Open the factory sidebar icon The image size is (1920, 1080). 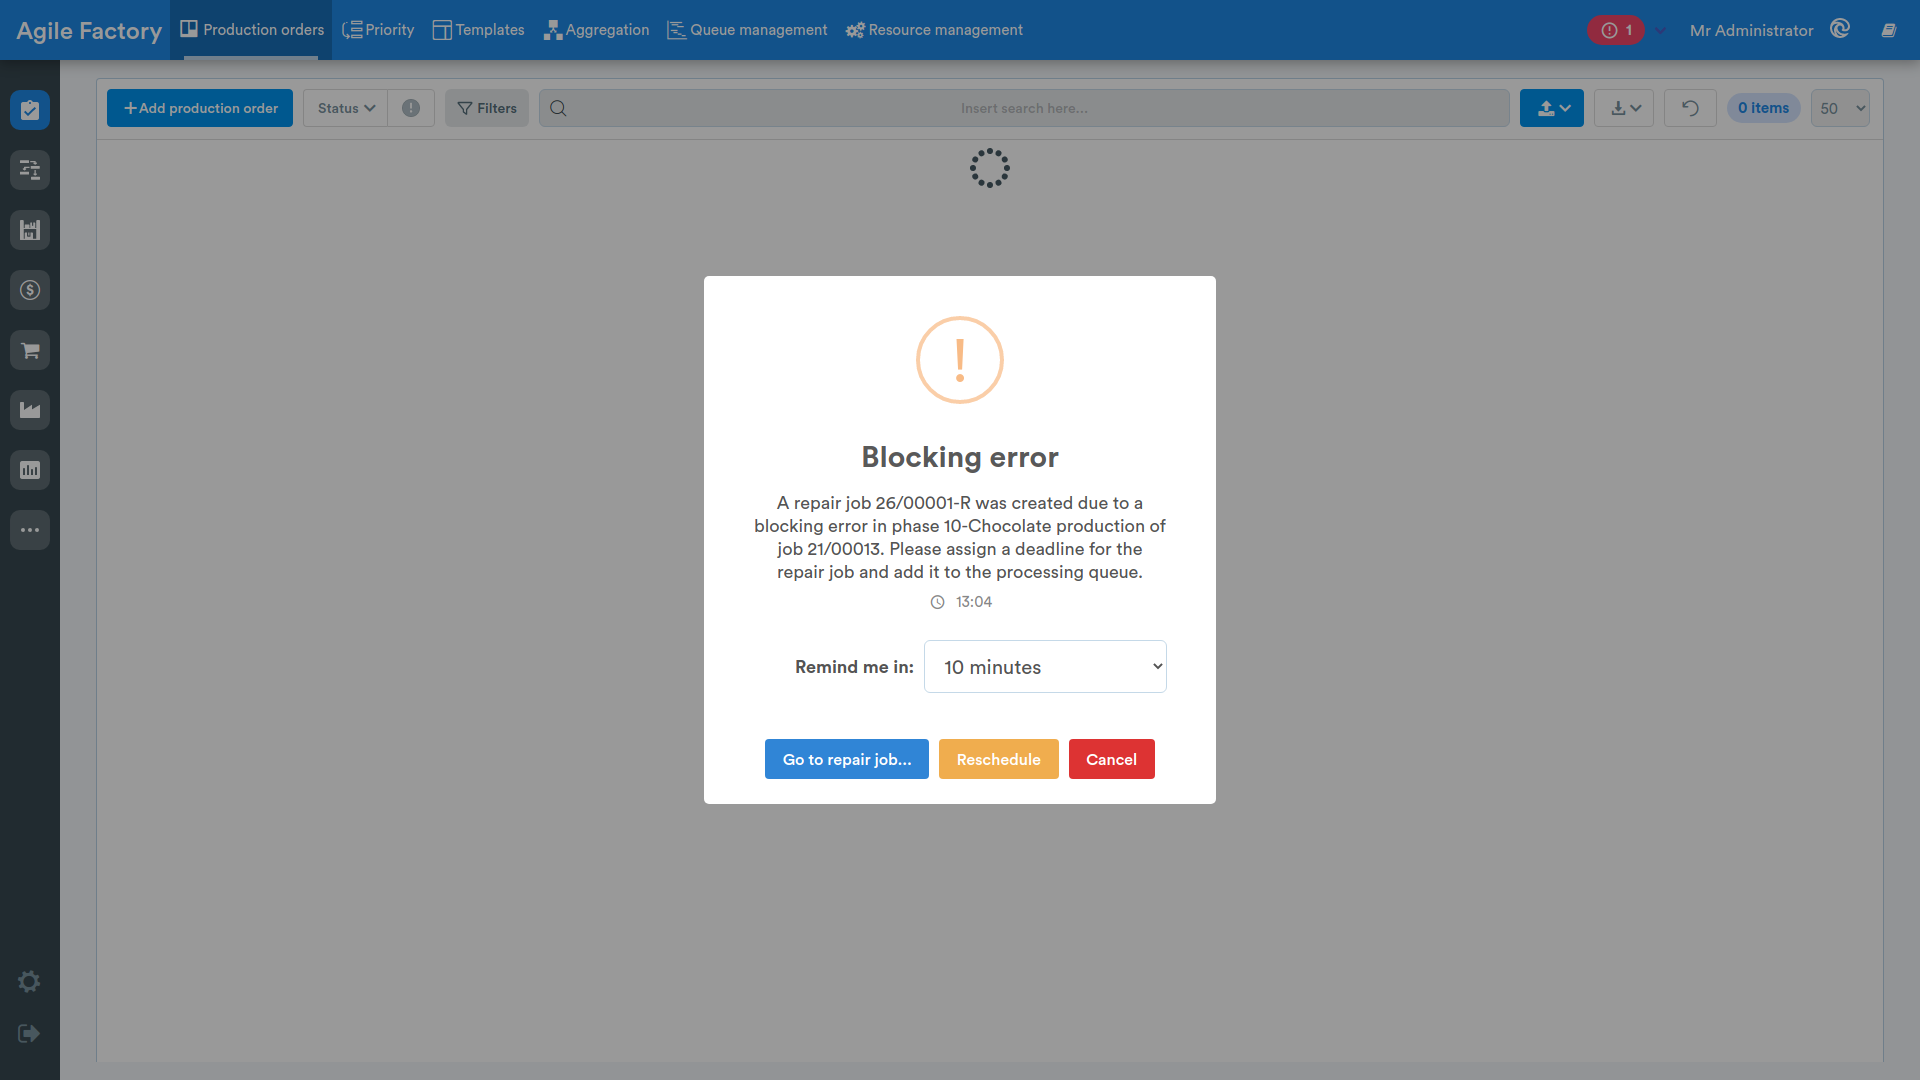click(30, 410)
